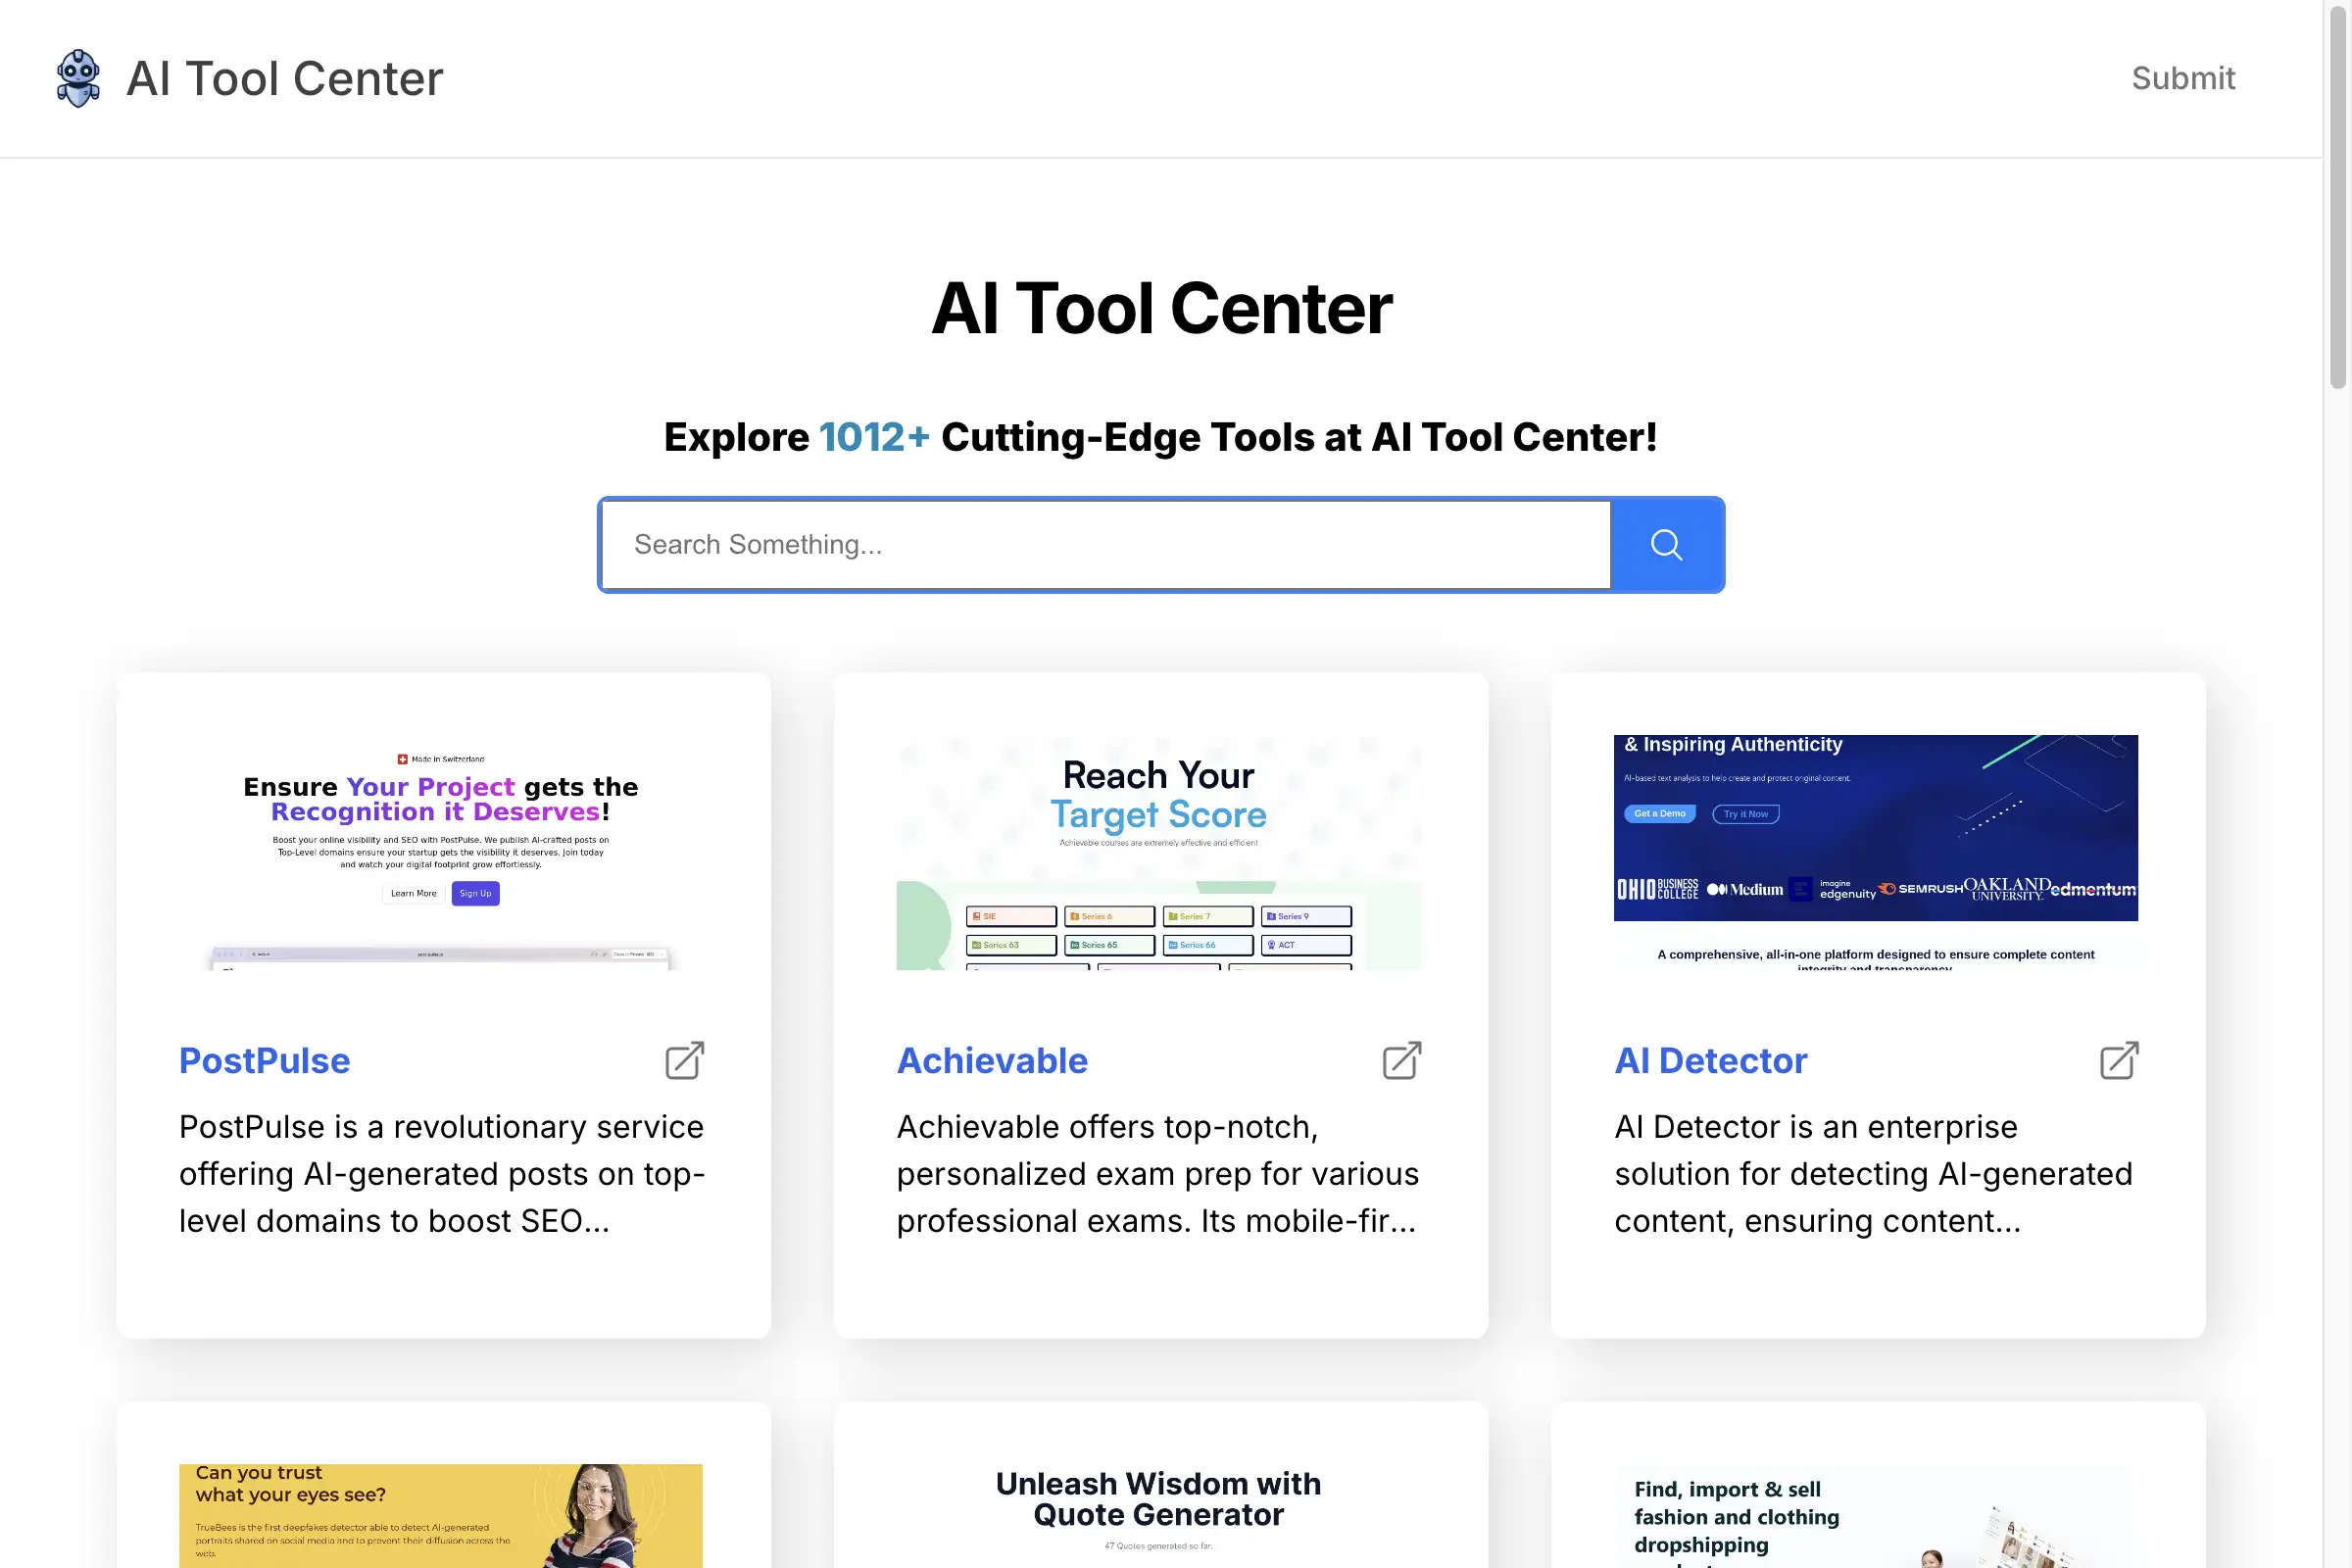Viewport: 2352px width, 1568px height.
Task: Open PostPulse external link icon
Action: click(684, 1058)
